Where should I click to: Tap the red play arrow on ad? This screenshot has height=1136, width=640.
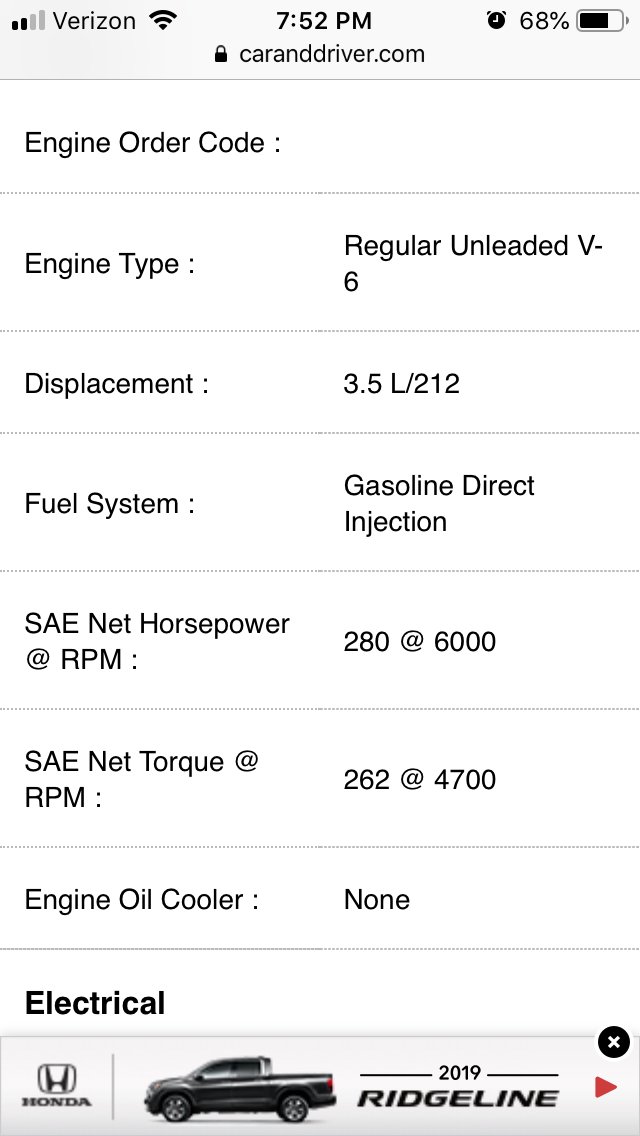[x=605, y=1087]
